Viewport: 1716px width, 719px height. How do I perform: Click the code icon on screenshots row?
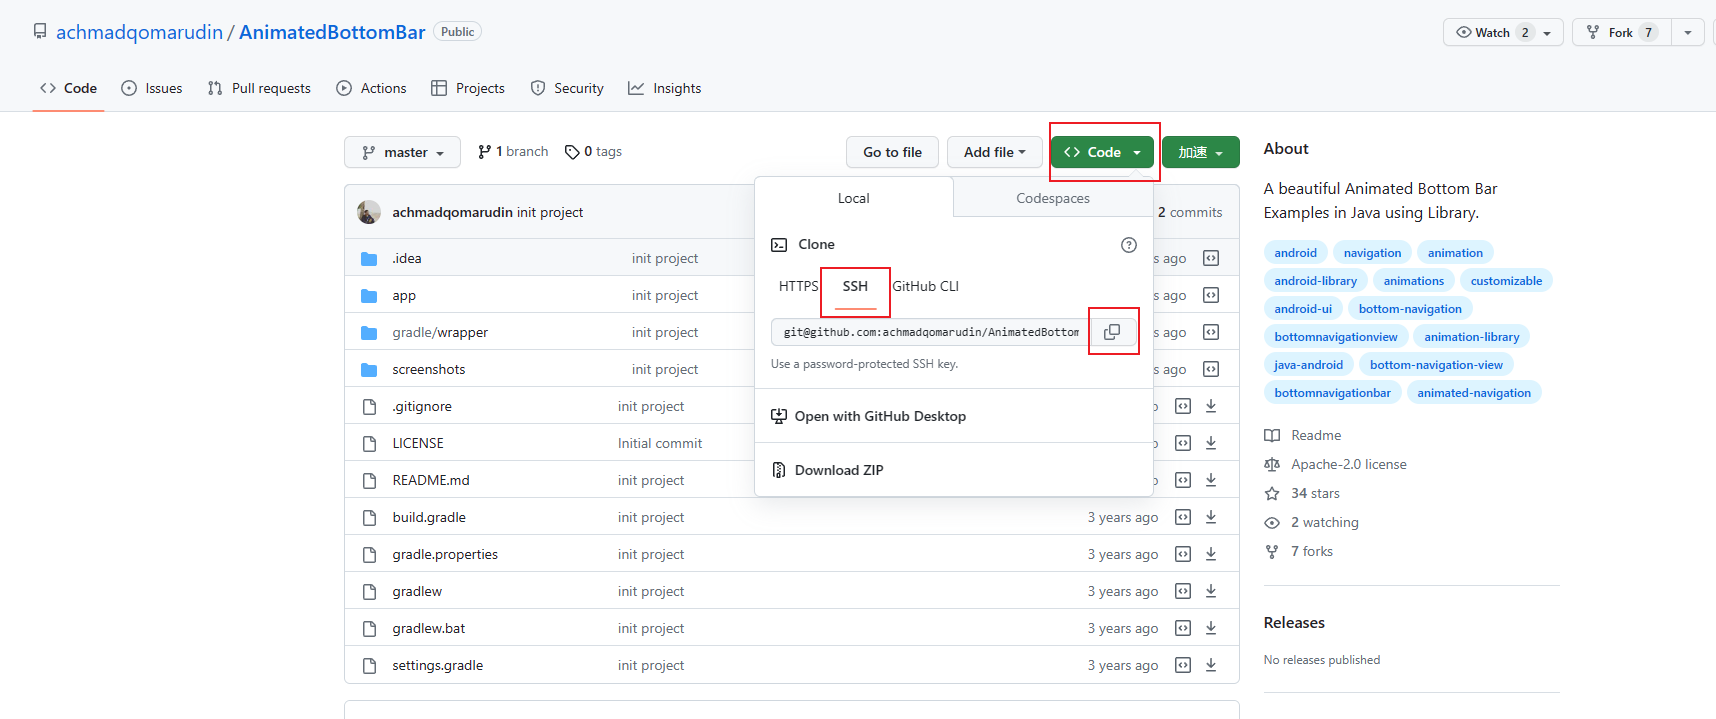[1211, 369]
